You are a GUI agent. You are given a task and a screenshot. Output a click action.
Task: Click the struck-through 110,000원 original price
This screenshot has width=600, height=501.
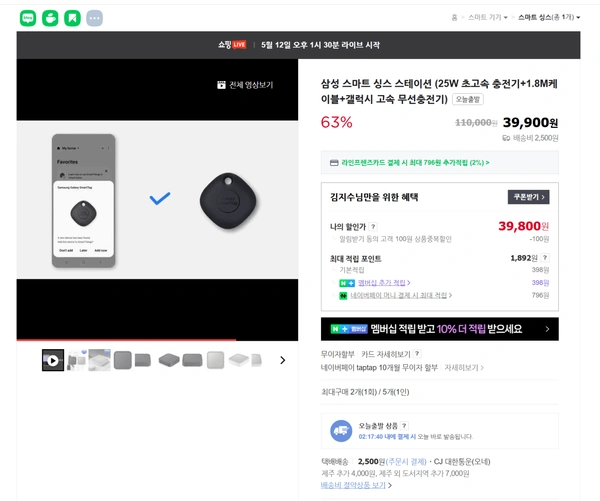point(476,123)
